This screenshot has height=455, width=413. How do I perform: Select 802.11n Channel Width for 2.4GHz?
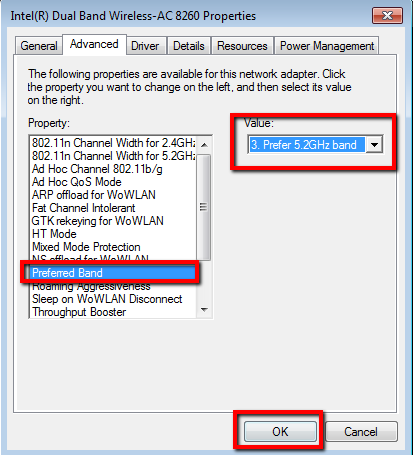(x=113, y=143)
